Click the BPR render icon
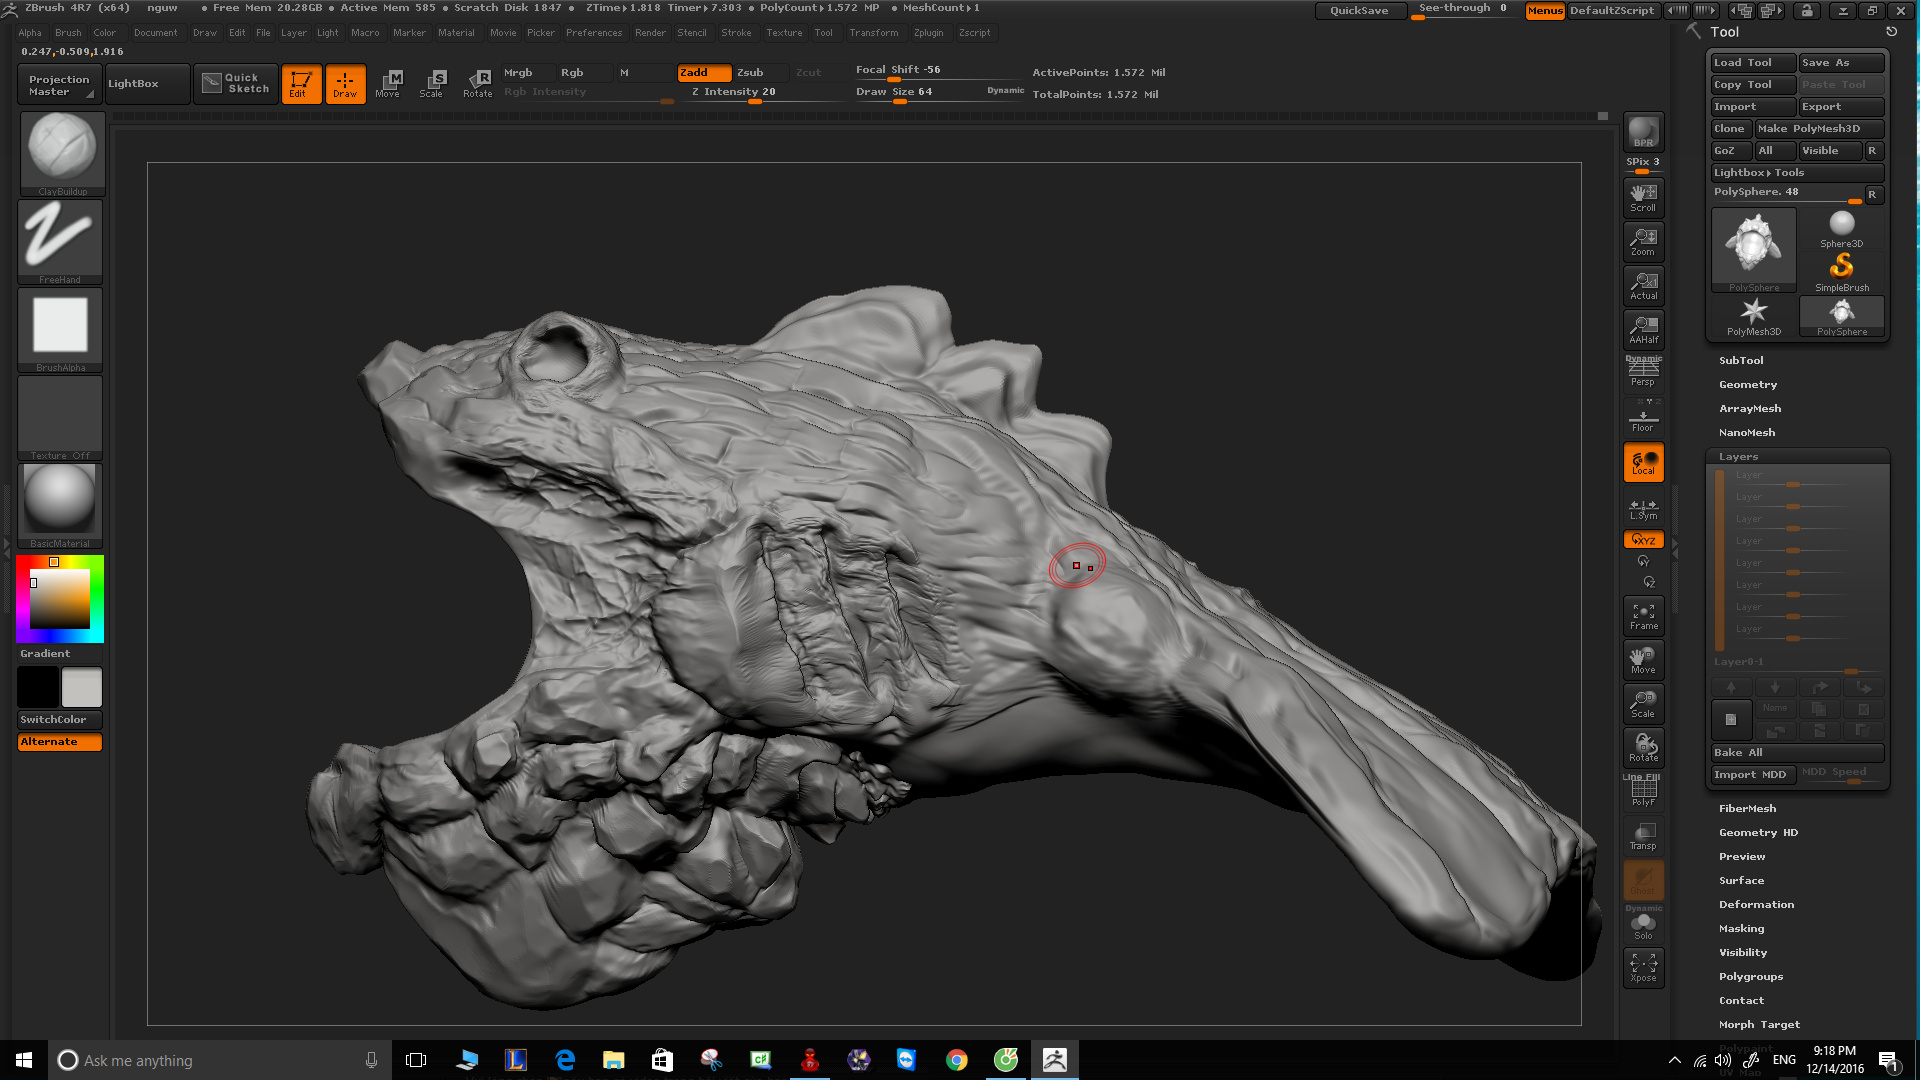The height and width of the screenshot is (1080, 1920). (1643, 131)
